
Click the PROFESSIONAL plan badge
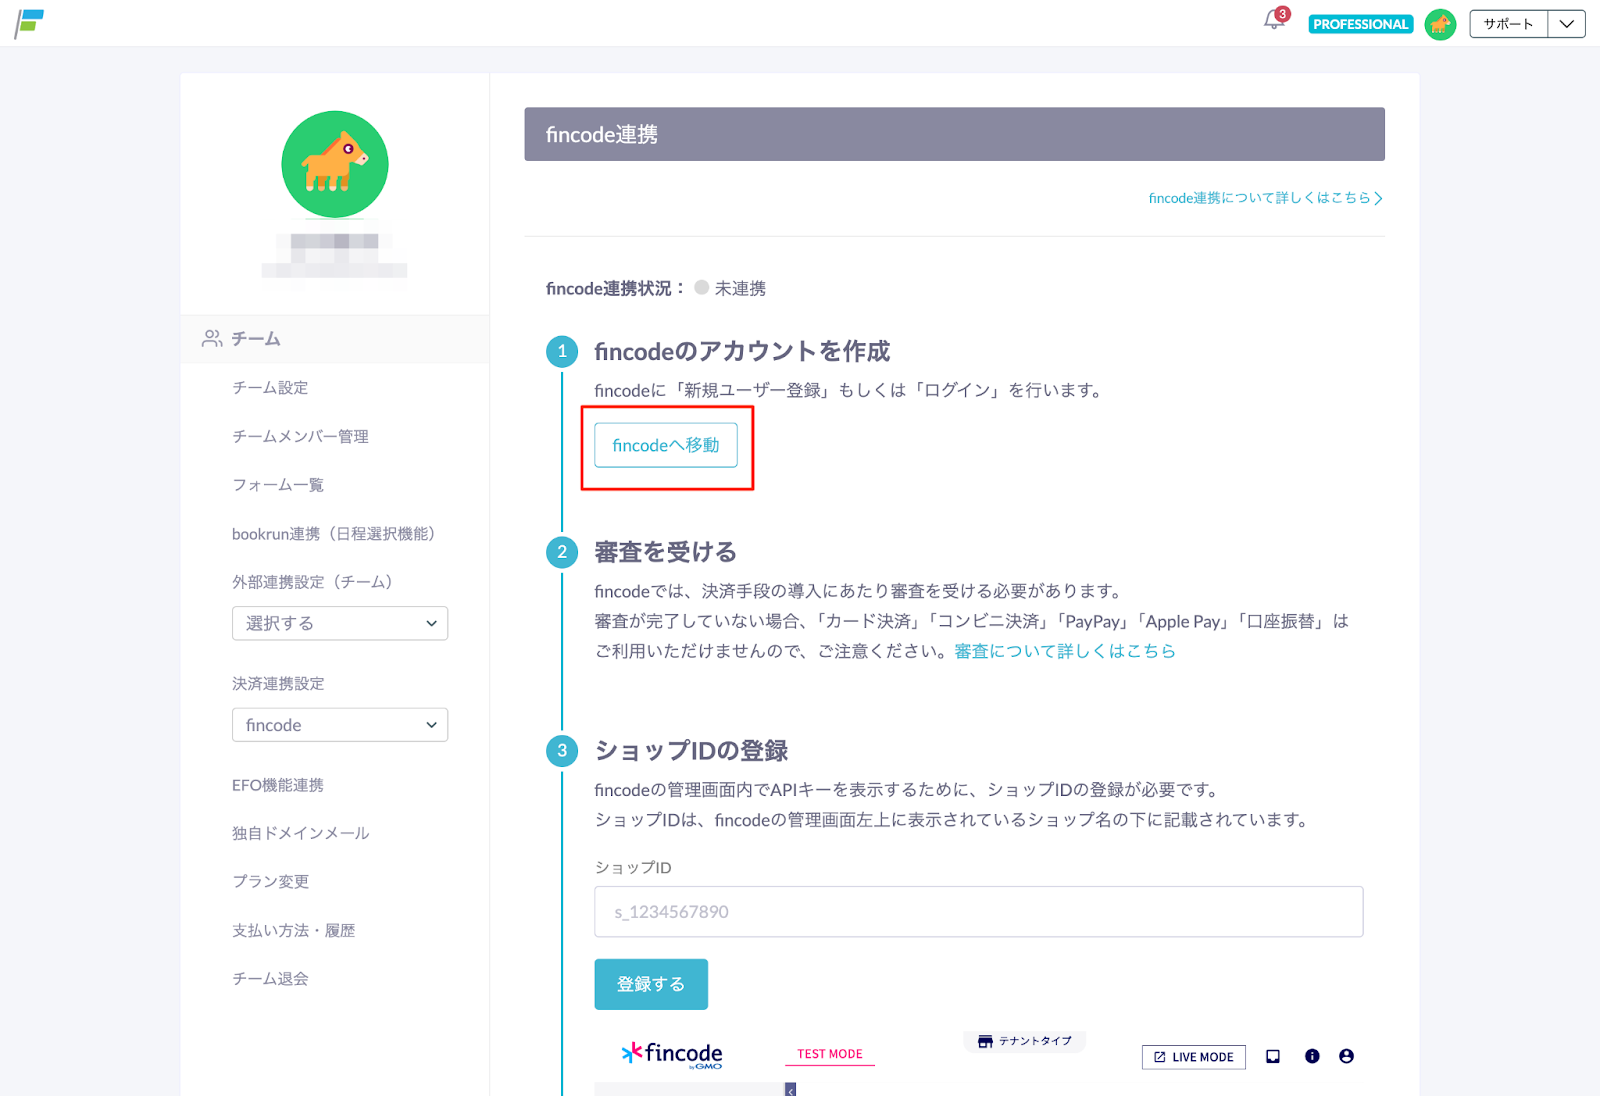(1360, 24)
